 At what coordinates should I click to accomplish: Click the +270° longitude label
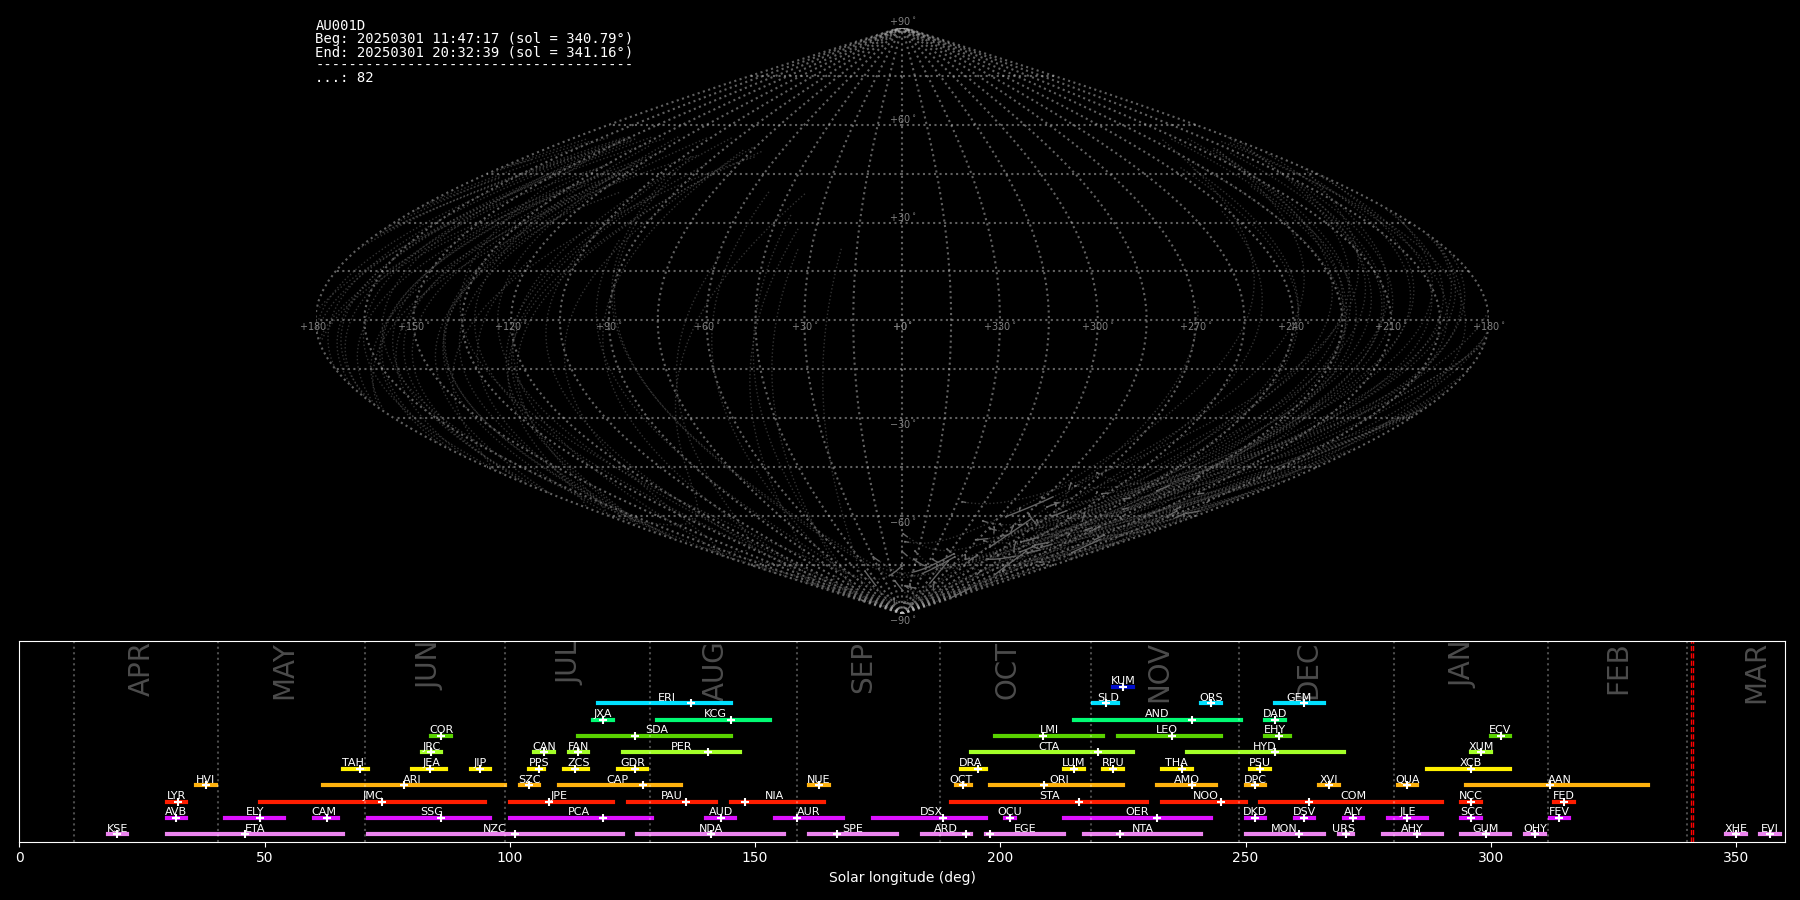point(1193,327)
